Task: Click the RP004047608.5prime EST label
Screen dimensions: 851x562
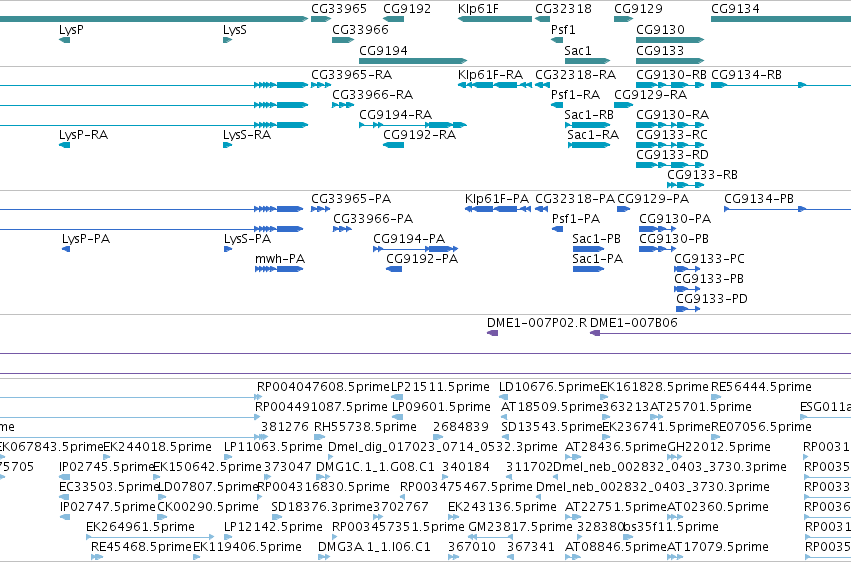Action: click(323, 387)
